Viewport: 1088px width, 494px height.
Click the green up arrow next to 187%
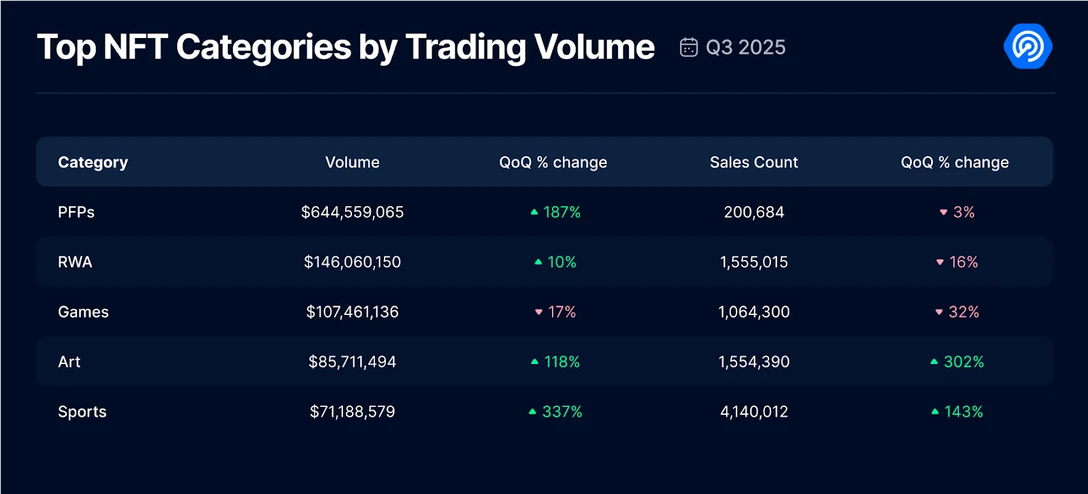534,212
